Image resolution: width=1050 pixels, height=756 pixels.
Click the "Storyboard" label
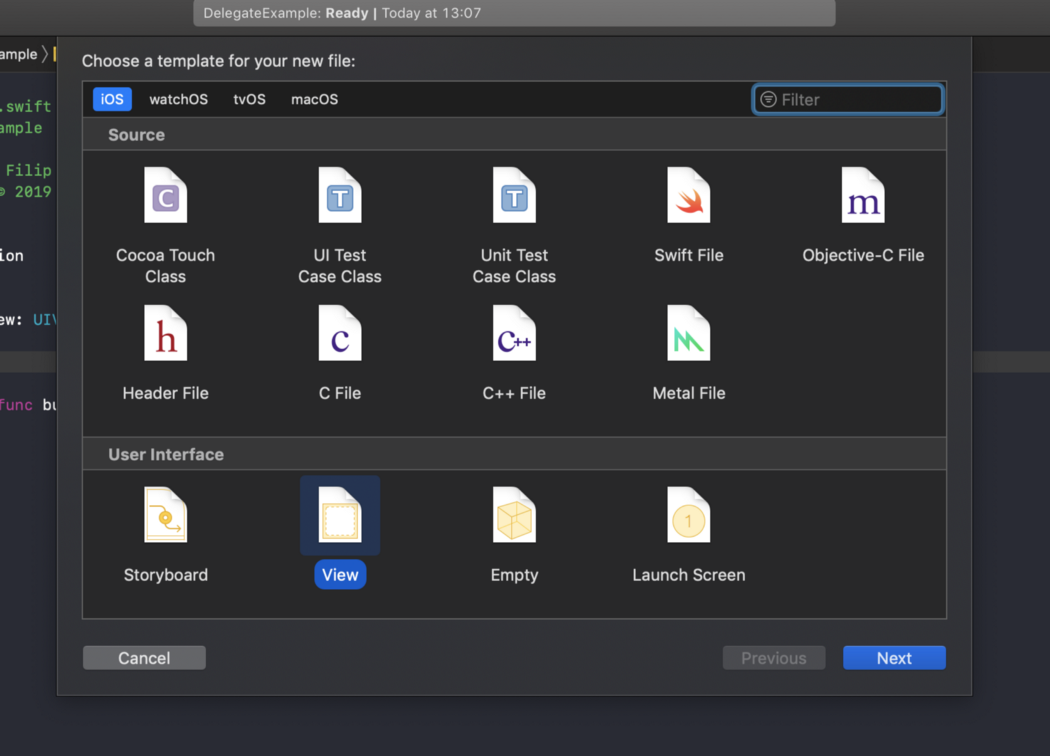coord(165,575)
